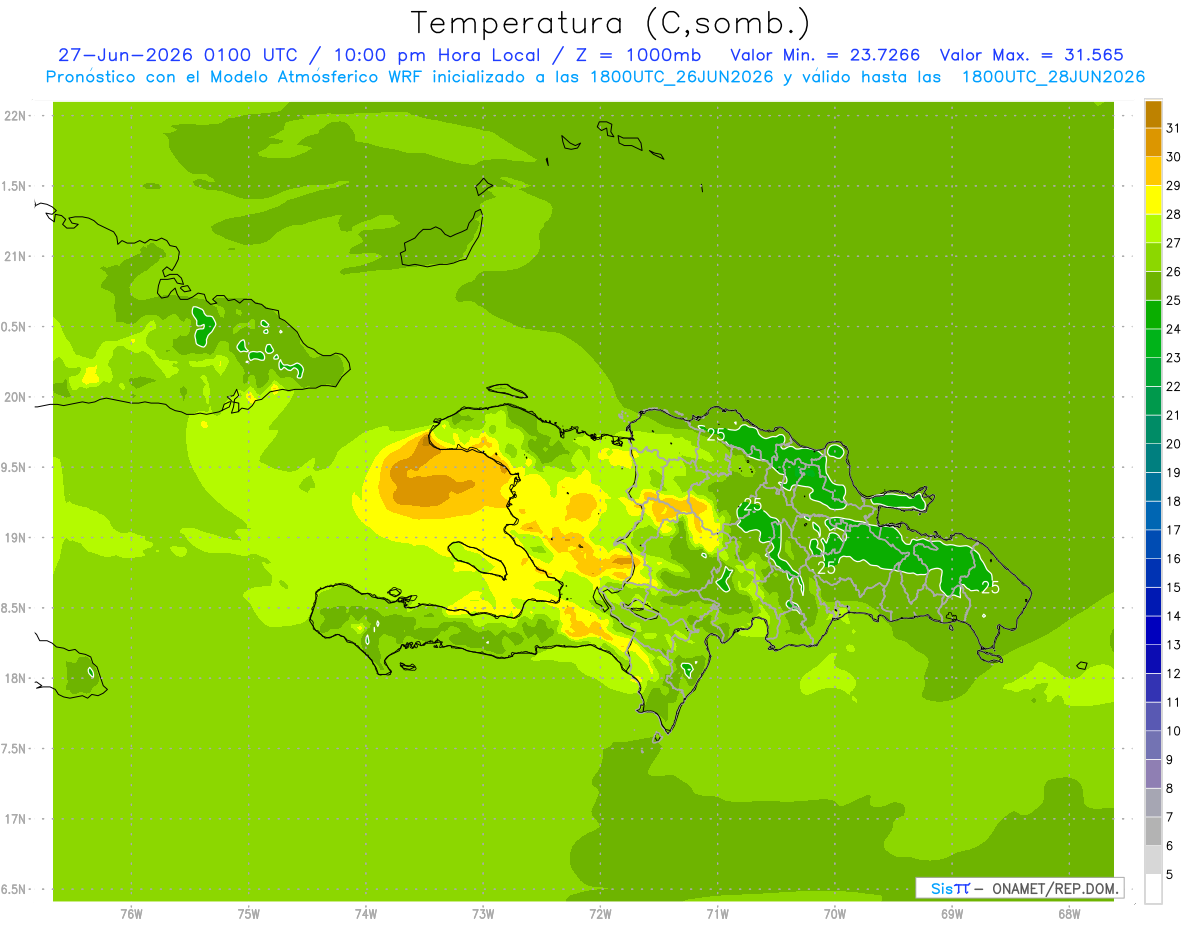Pick the yellow swatch between 28 and 29
The height and width of the screenshot is (927, 1200).
[x=1153, y=199]
